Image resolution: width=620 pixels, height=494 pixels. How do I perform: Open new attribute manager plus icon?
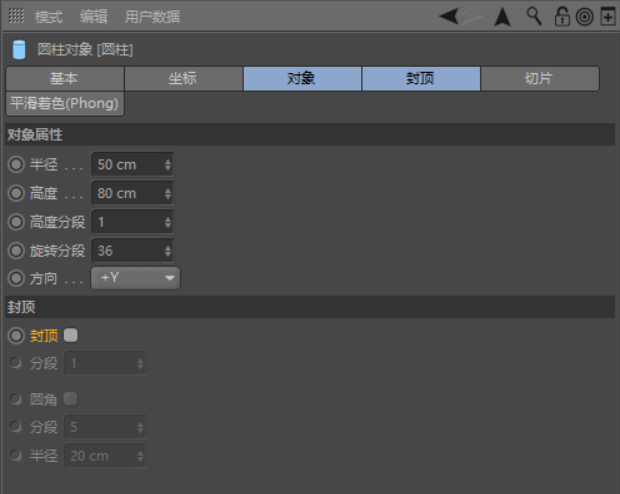pyautogui.click(x=608, y=17)
